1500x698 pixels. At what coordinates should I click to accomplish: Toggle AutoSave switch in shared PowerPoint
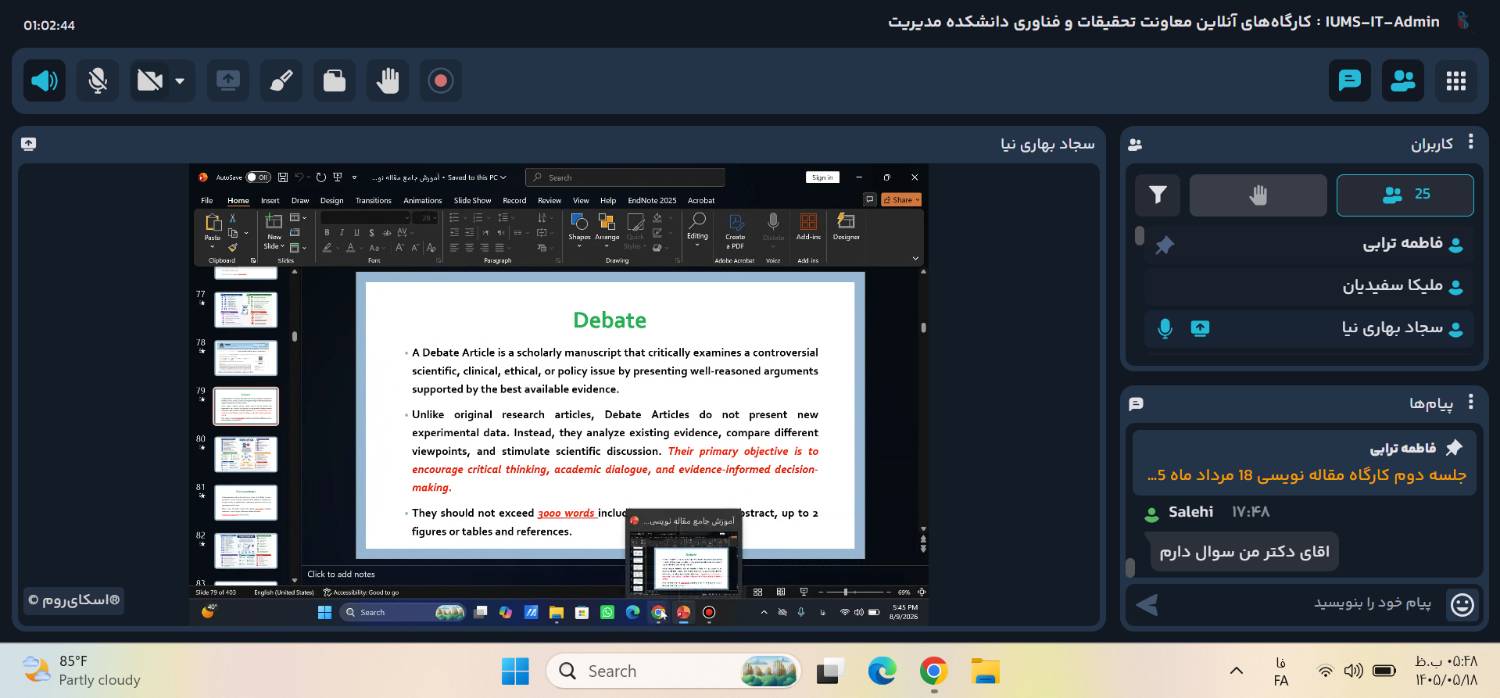(258, 177)
